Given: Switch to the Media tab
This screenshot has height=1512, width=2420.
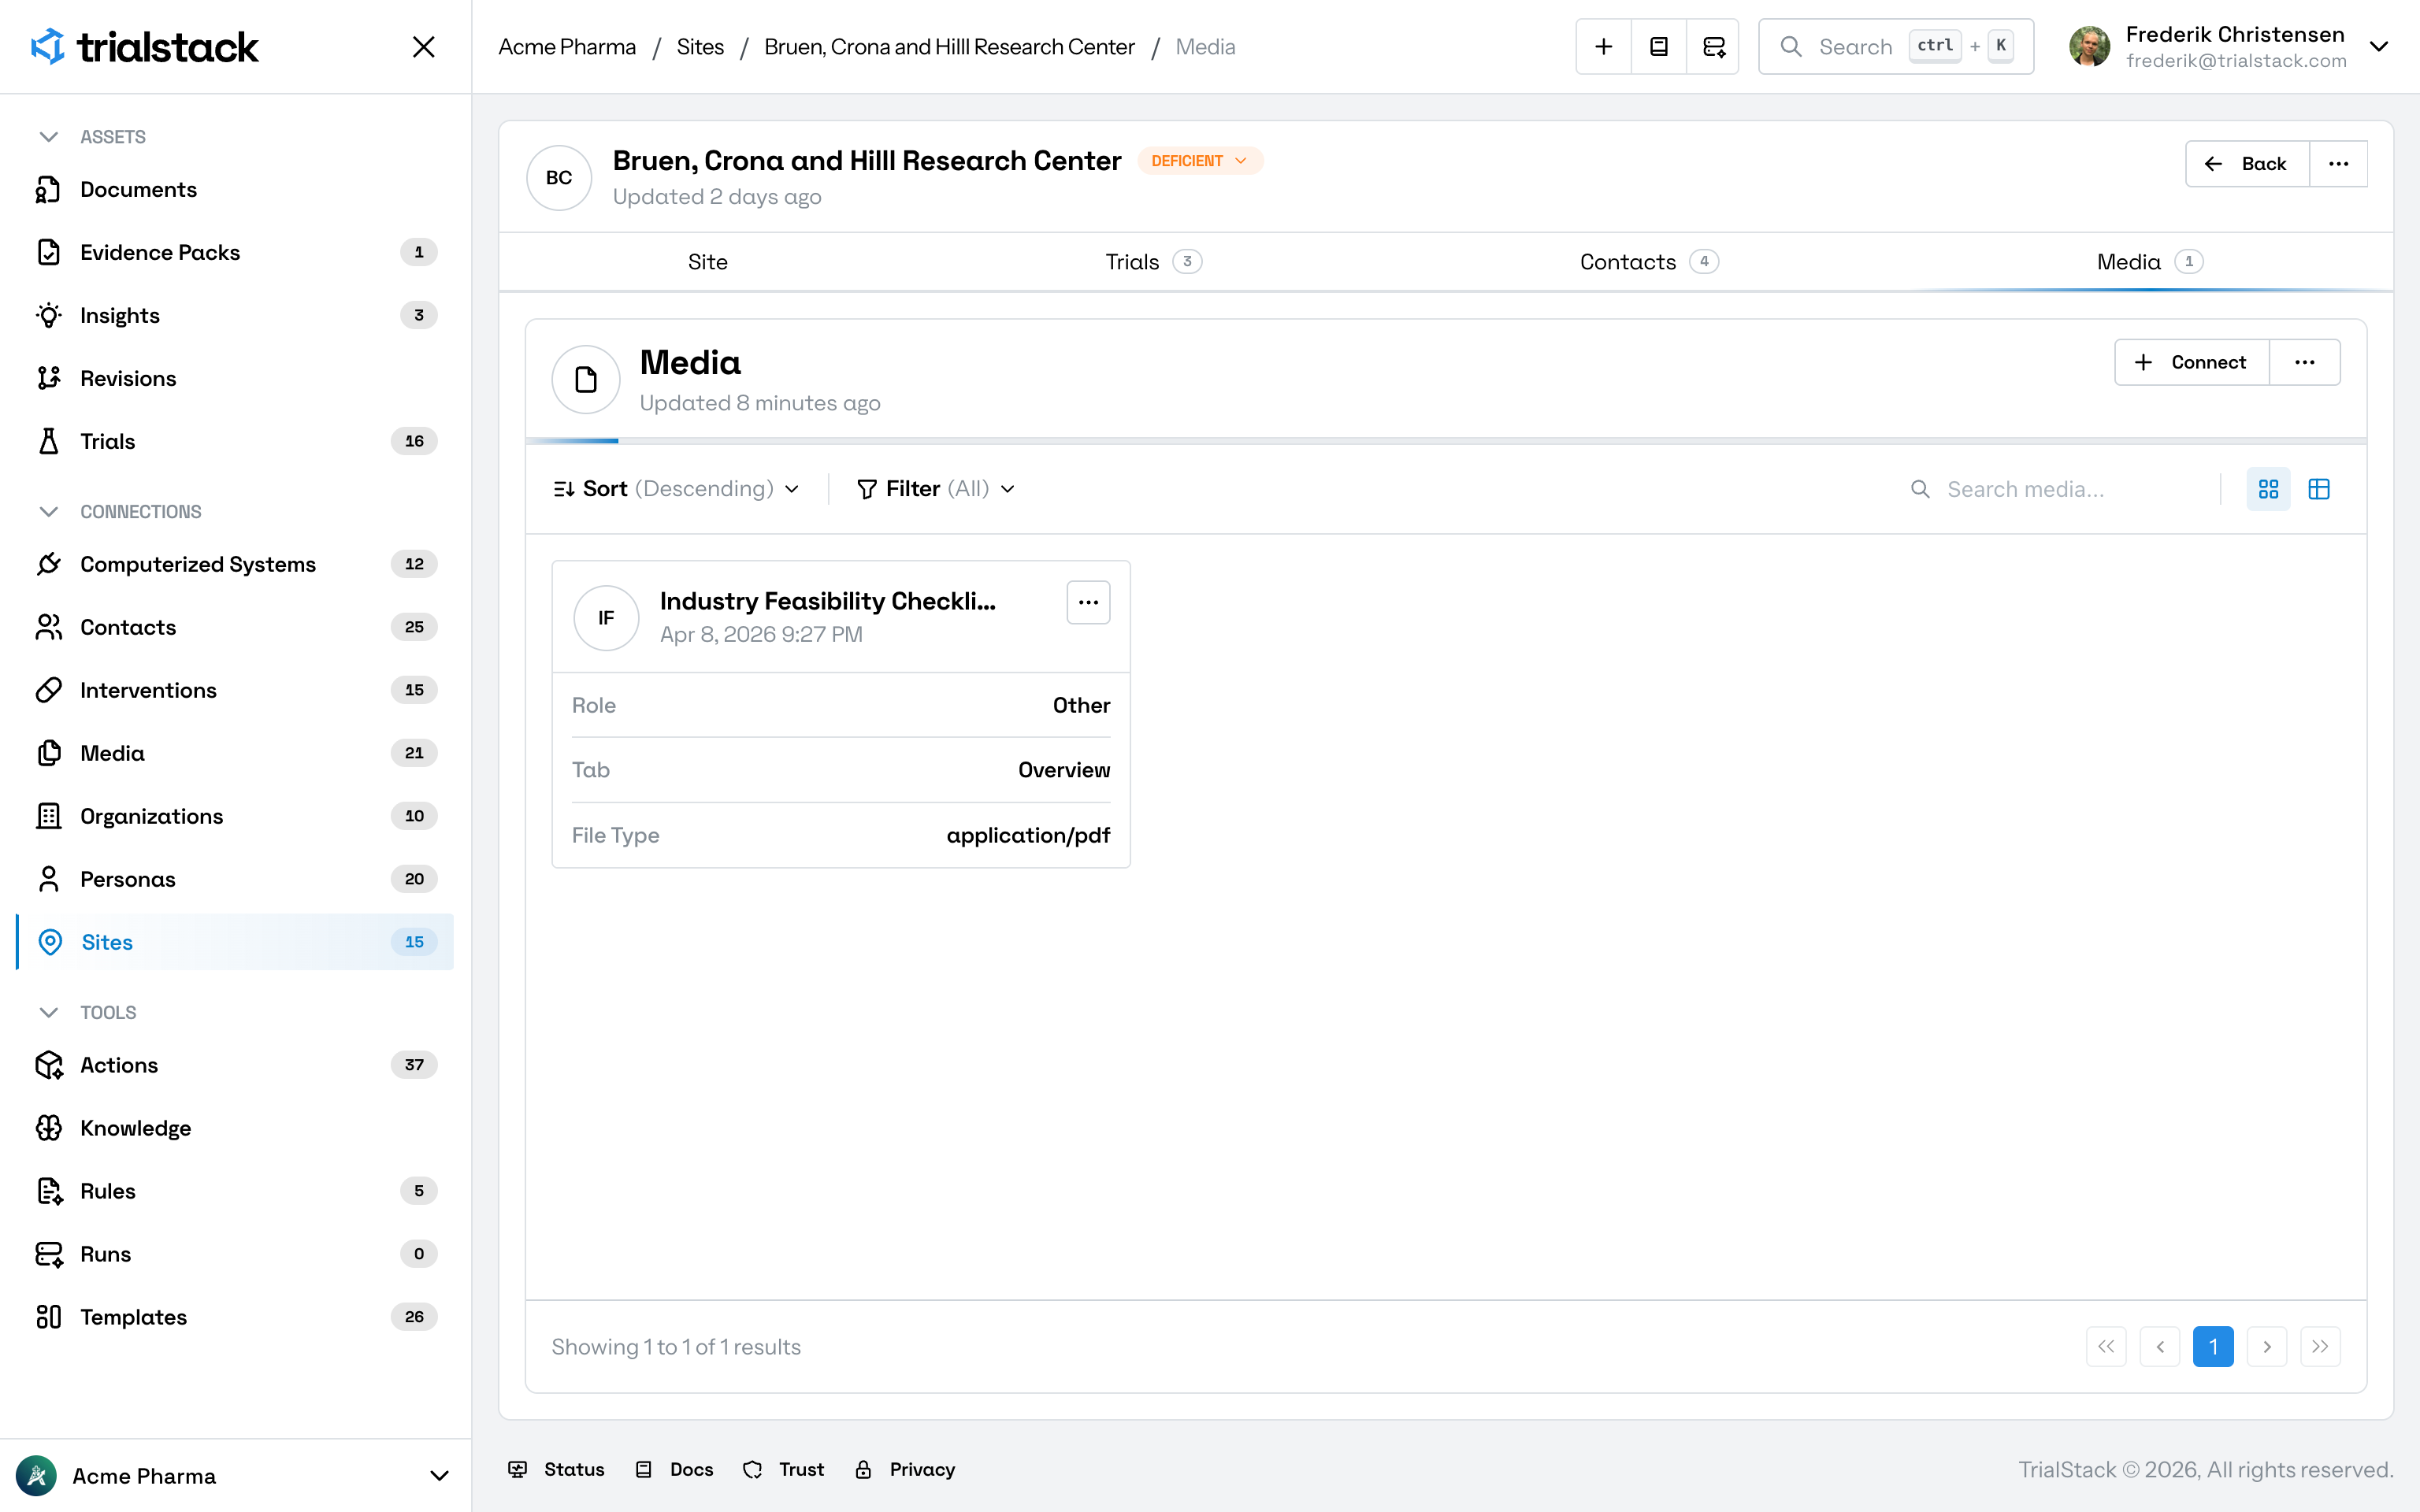Looking at the screenshot, I should [x=2150, y=262].
